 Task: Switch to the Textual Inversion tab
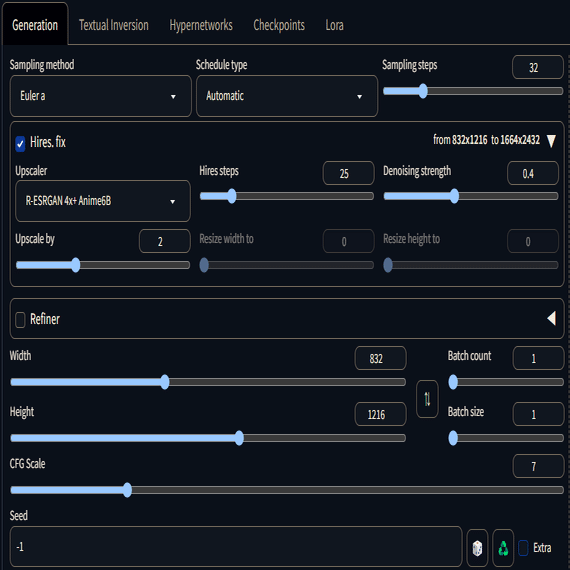[x=114, y=25]
